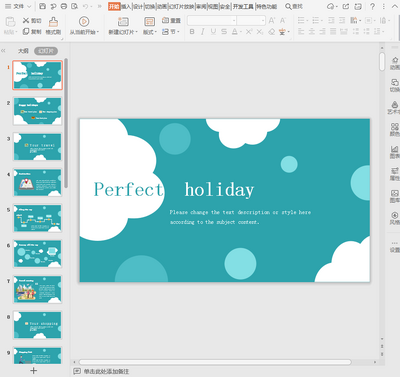Click Superscript X² icon

tap(249, 32)
